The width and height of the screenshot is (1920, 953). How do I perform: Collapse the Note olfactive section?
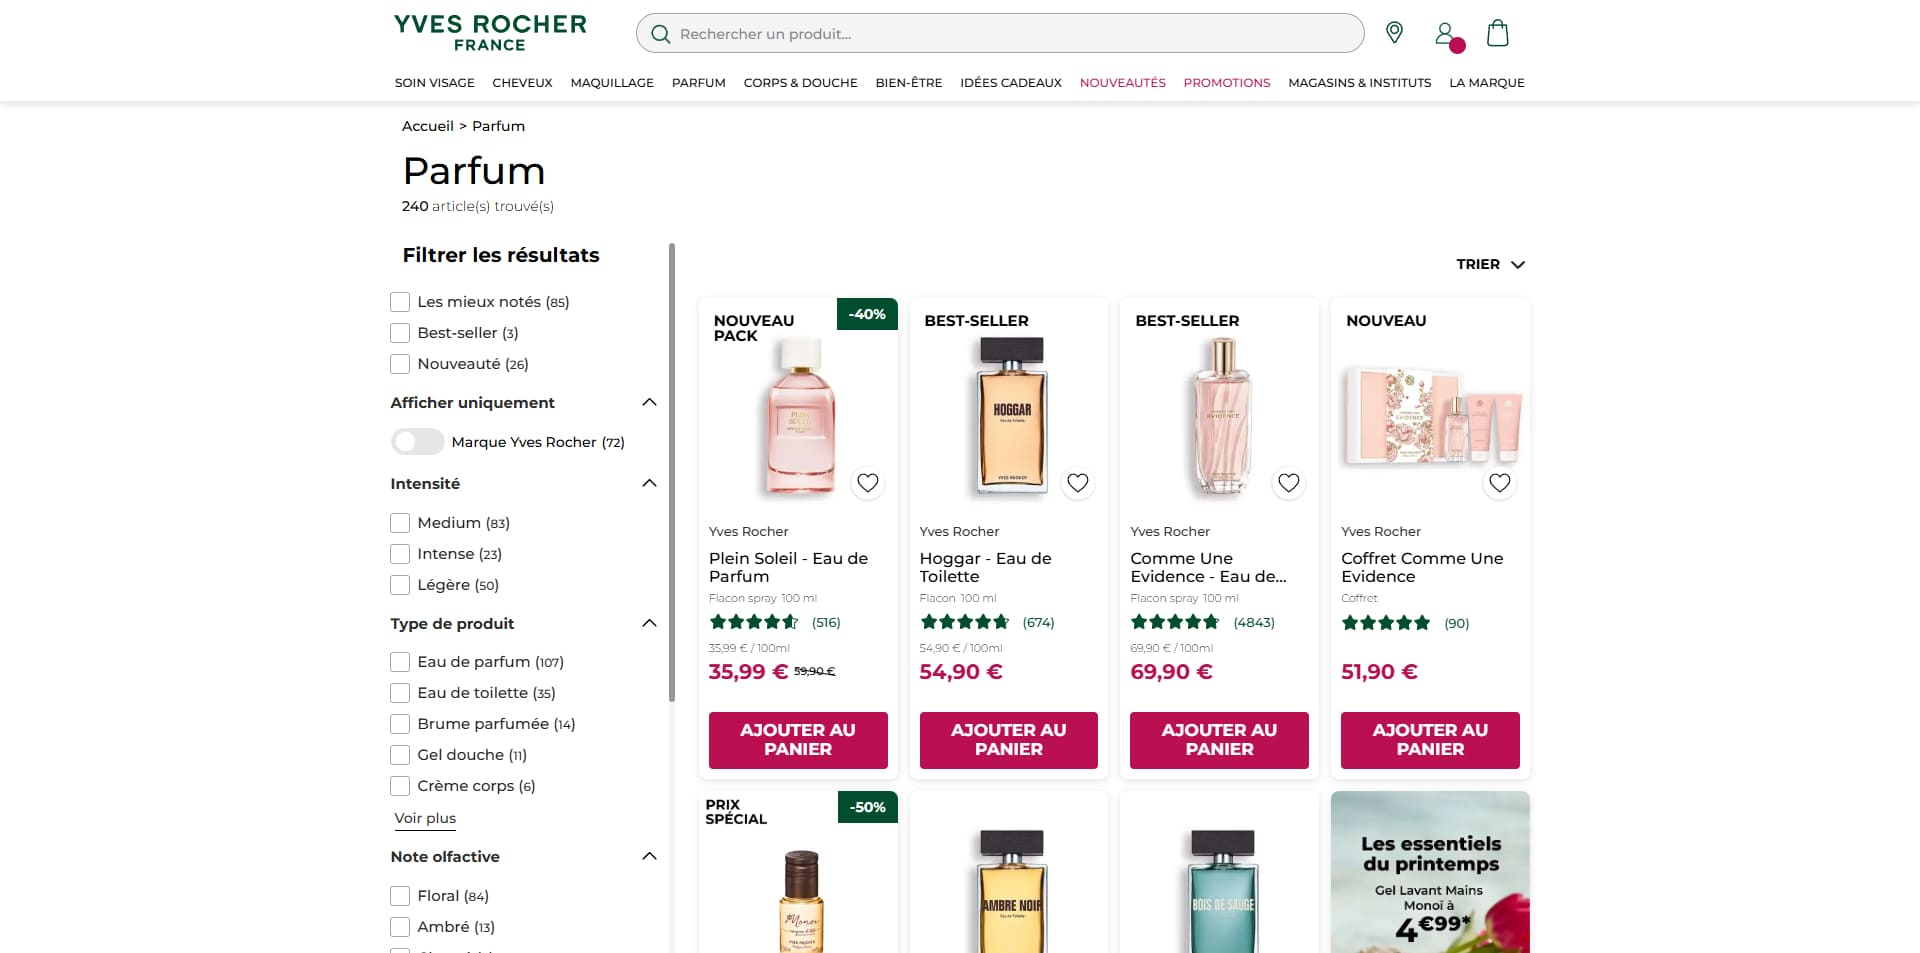(649, 856)
